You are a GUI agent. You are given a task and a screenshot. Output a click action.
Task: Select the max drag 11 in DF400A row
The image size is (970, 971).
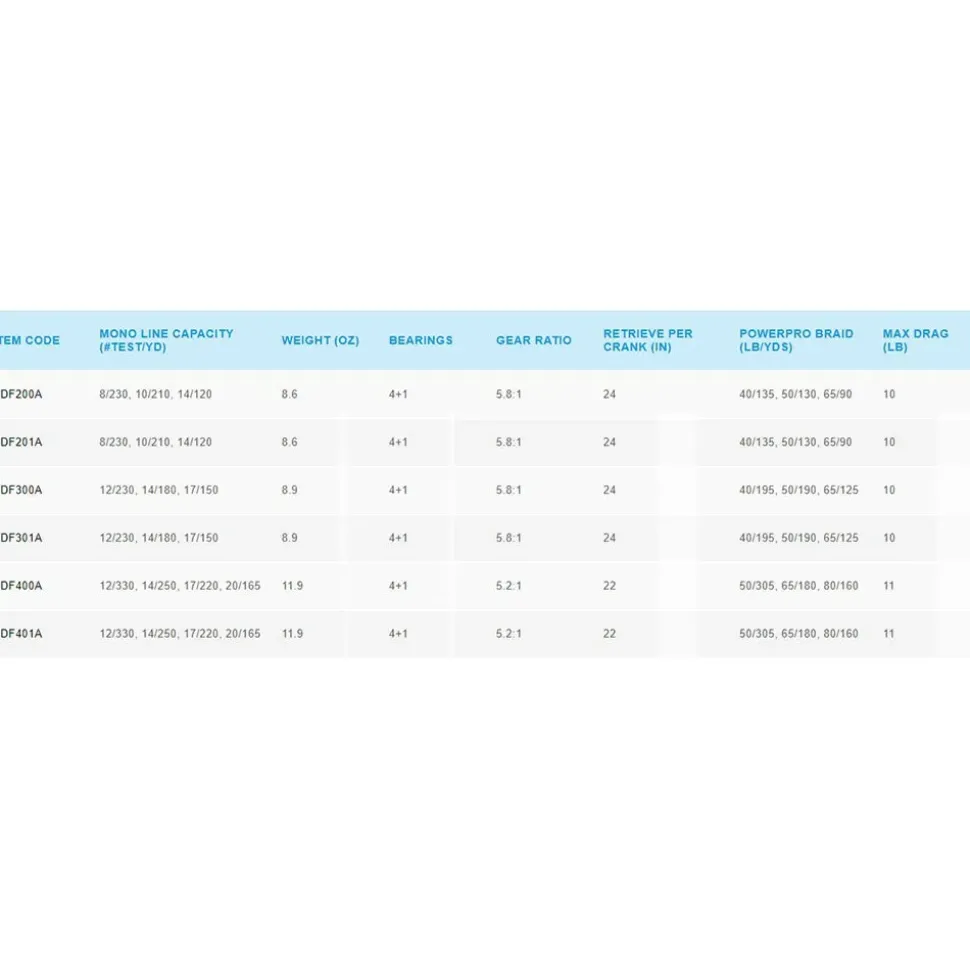point(889,585)
